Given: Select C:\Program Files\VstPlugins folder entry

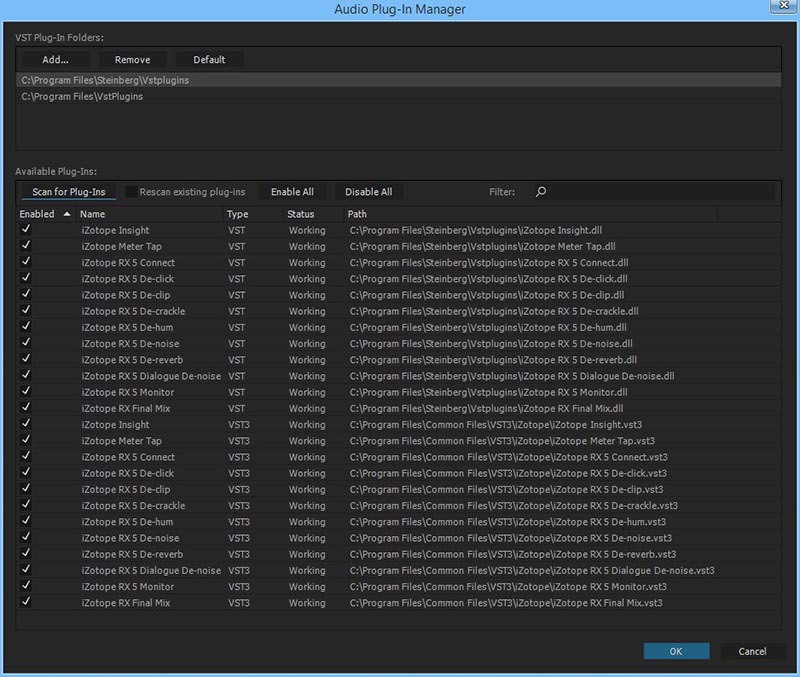Looking at the screenshot, I should (x=398, y=96).
